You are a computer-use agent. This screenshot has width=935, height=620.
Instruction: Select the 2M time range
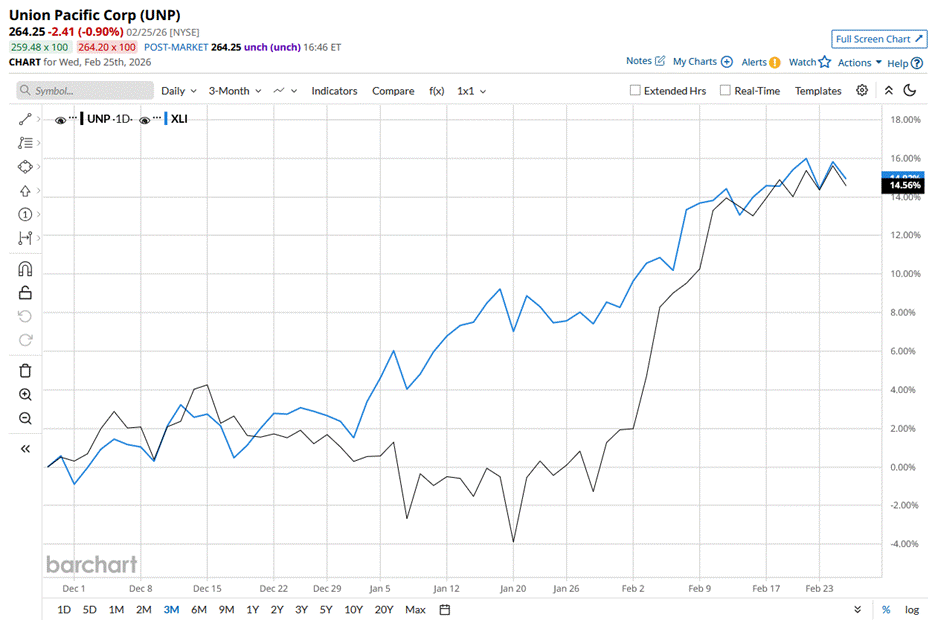tap(144, 609)
